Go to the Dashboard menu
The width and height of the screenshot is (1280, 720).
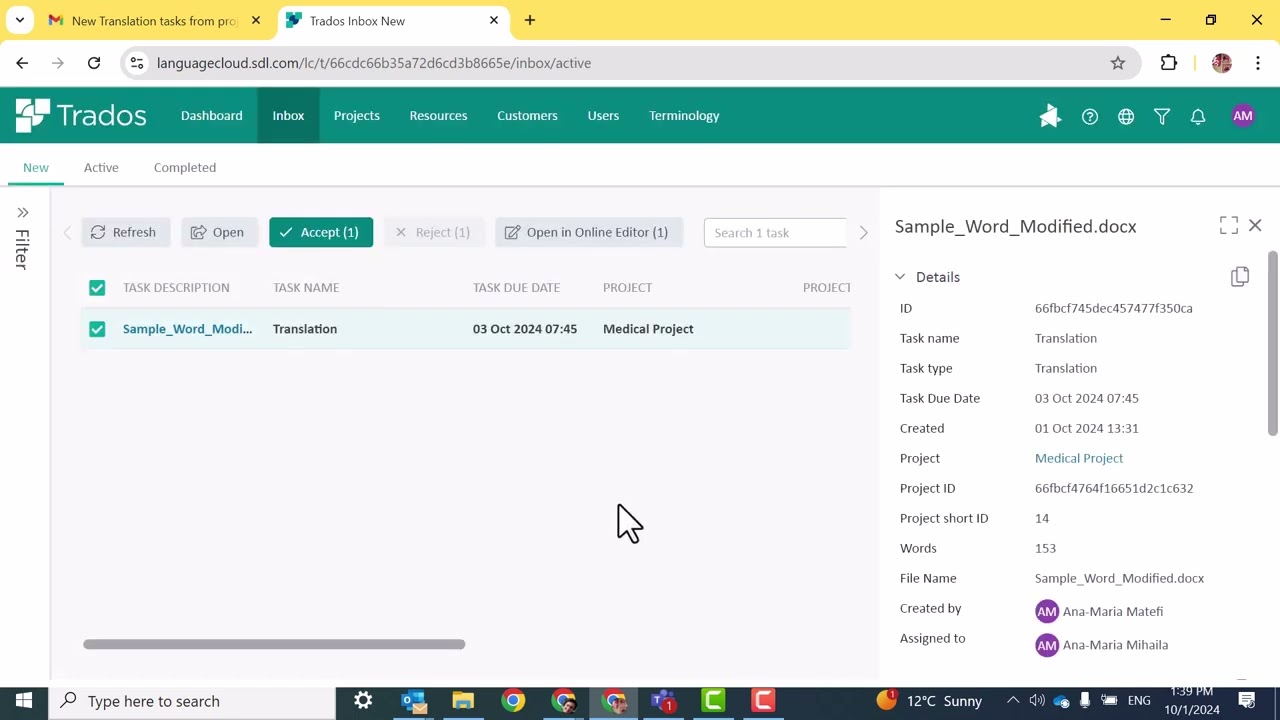click(x=211, y=116)
